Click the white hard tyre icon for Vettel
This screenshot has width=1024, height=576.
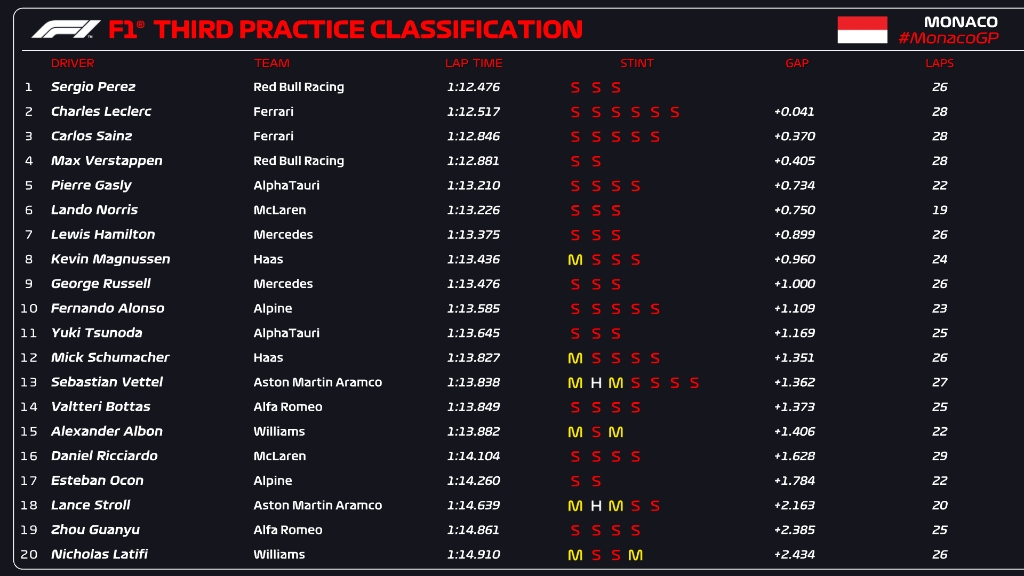(596, 383)
